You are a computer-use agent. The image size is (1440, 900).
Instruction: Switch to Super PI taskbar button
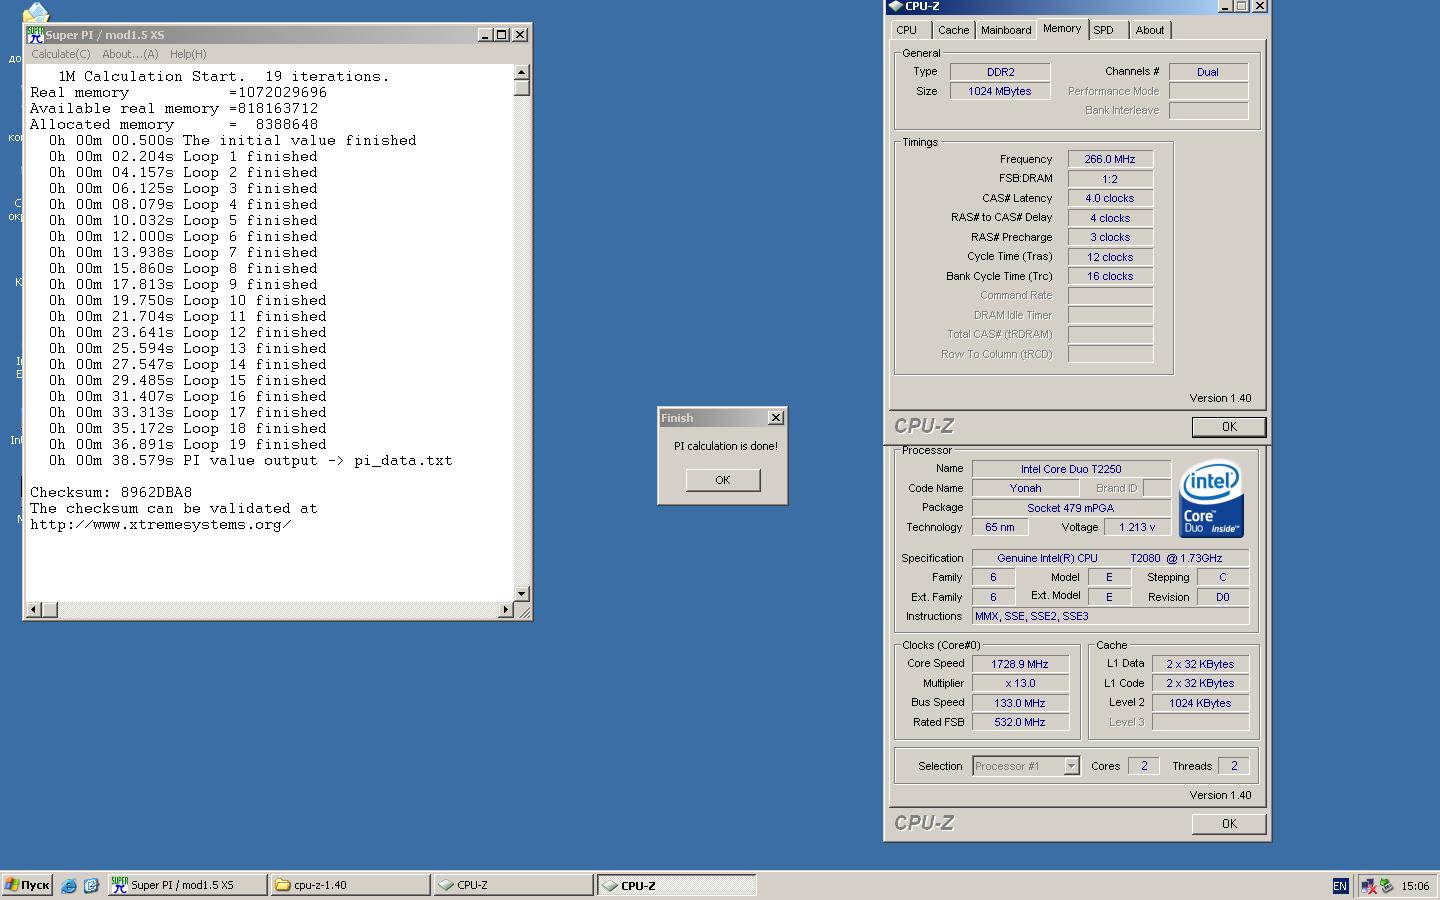tap(187, 885)
